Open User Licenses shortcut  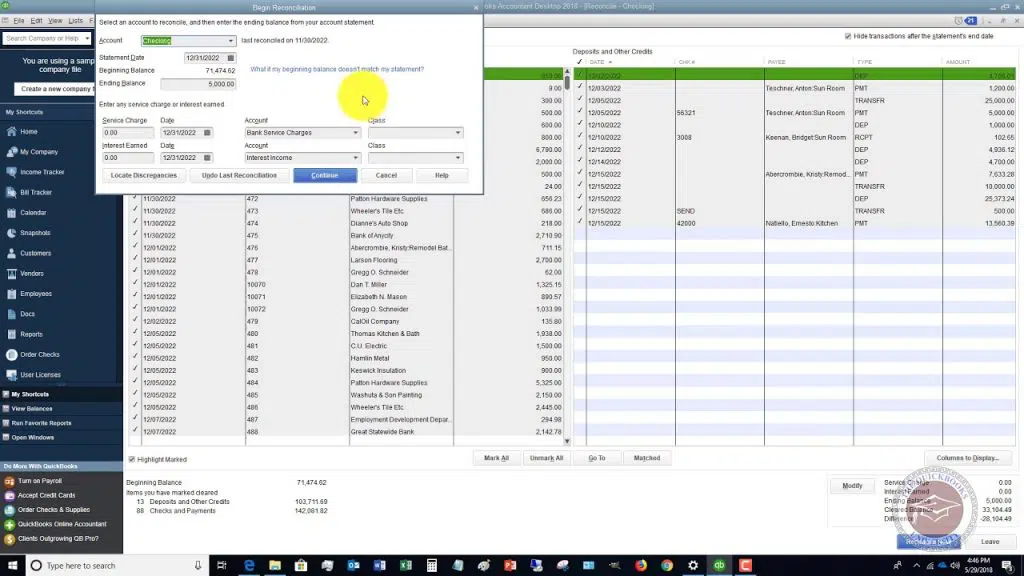coord(40,374)
